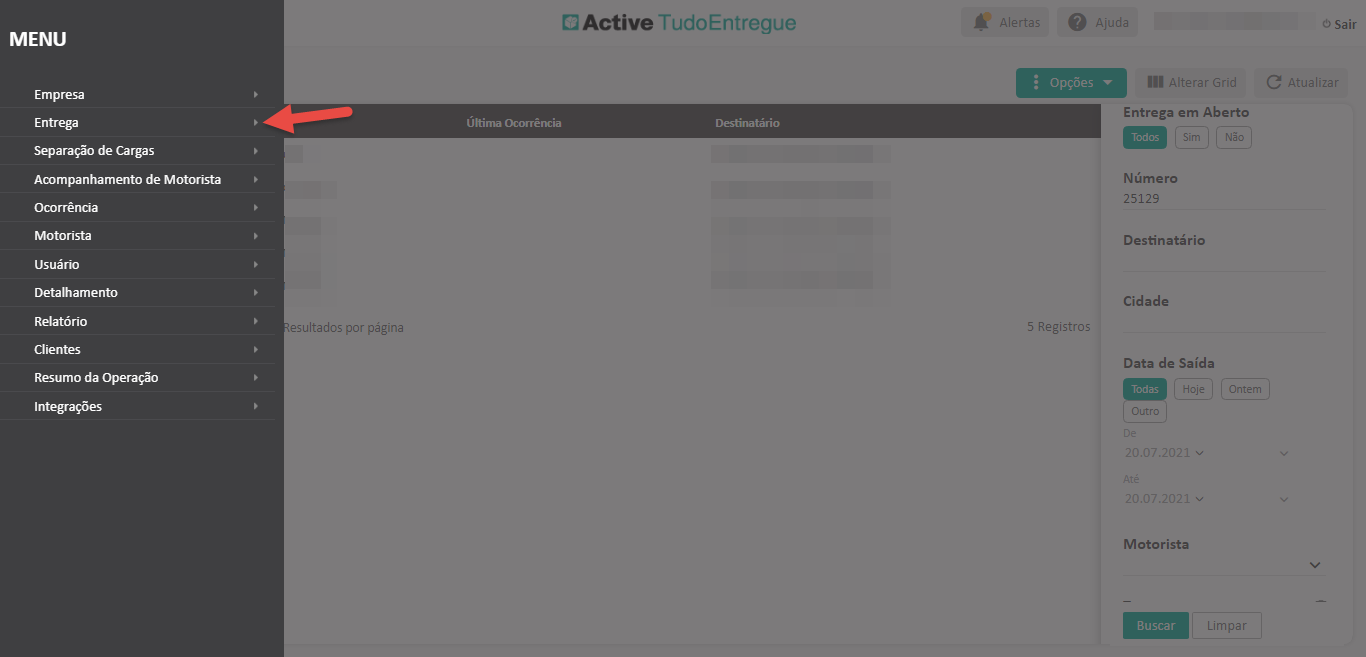Open the Motorista filter dropdown
The width and height of the screenshot is (1366, 657).
tap(1314, 566)
